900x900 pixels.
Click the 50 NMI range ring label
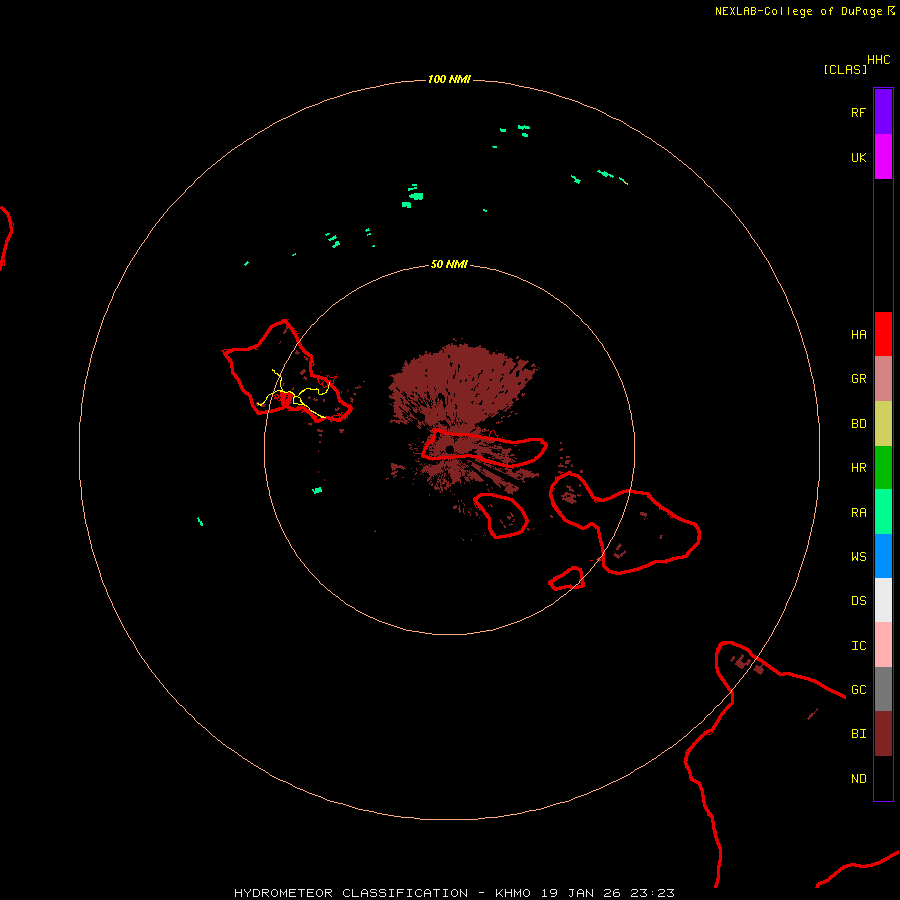[x=449, y=264]
